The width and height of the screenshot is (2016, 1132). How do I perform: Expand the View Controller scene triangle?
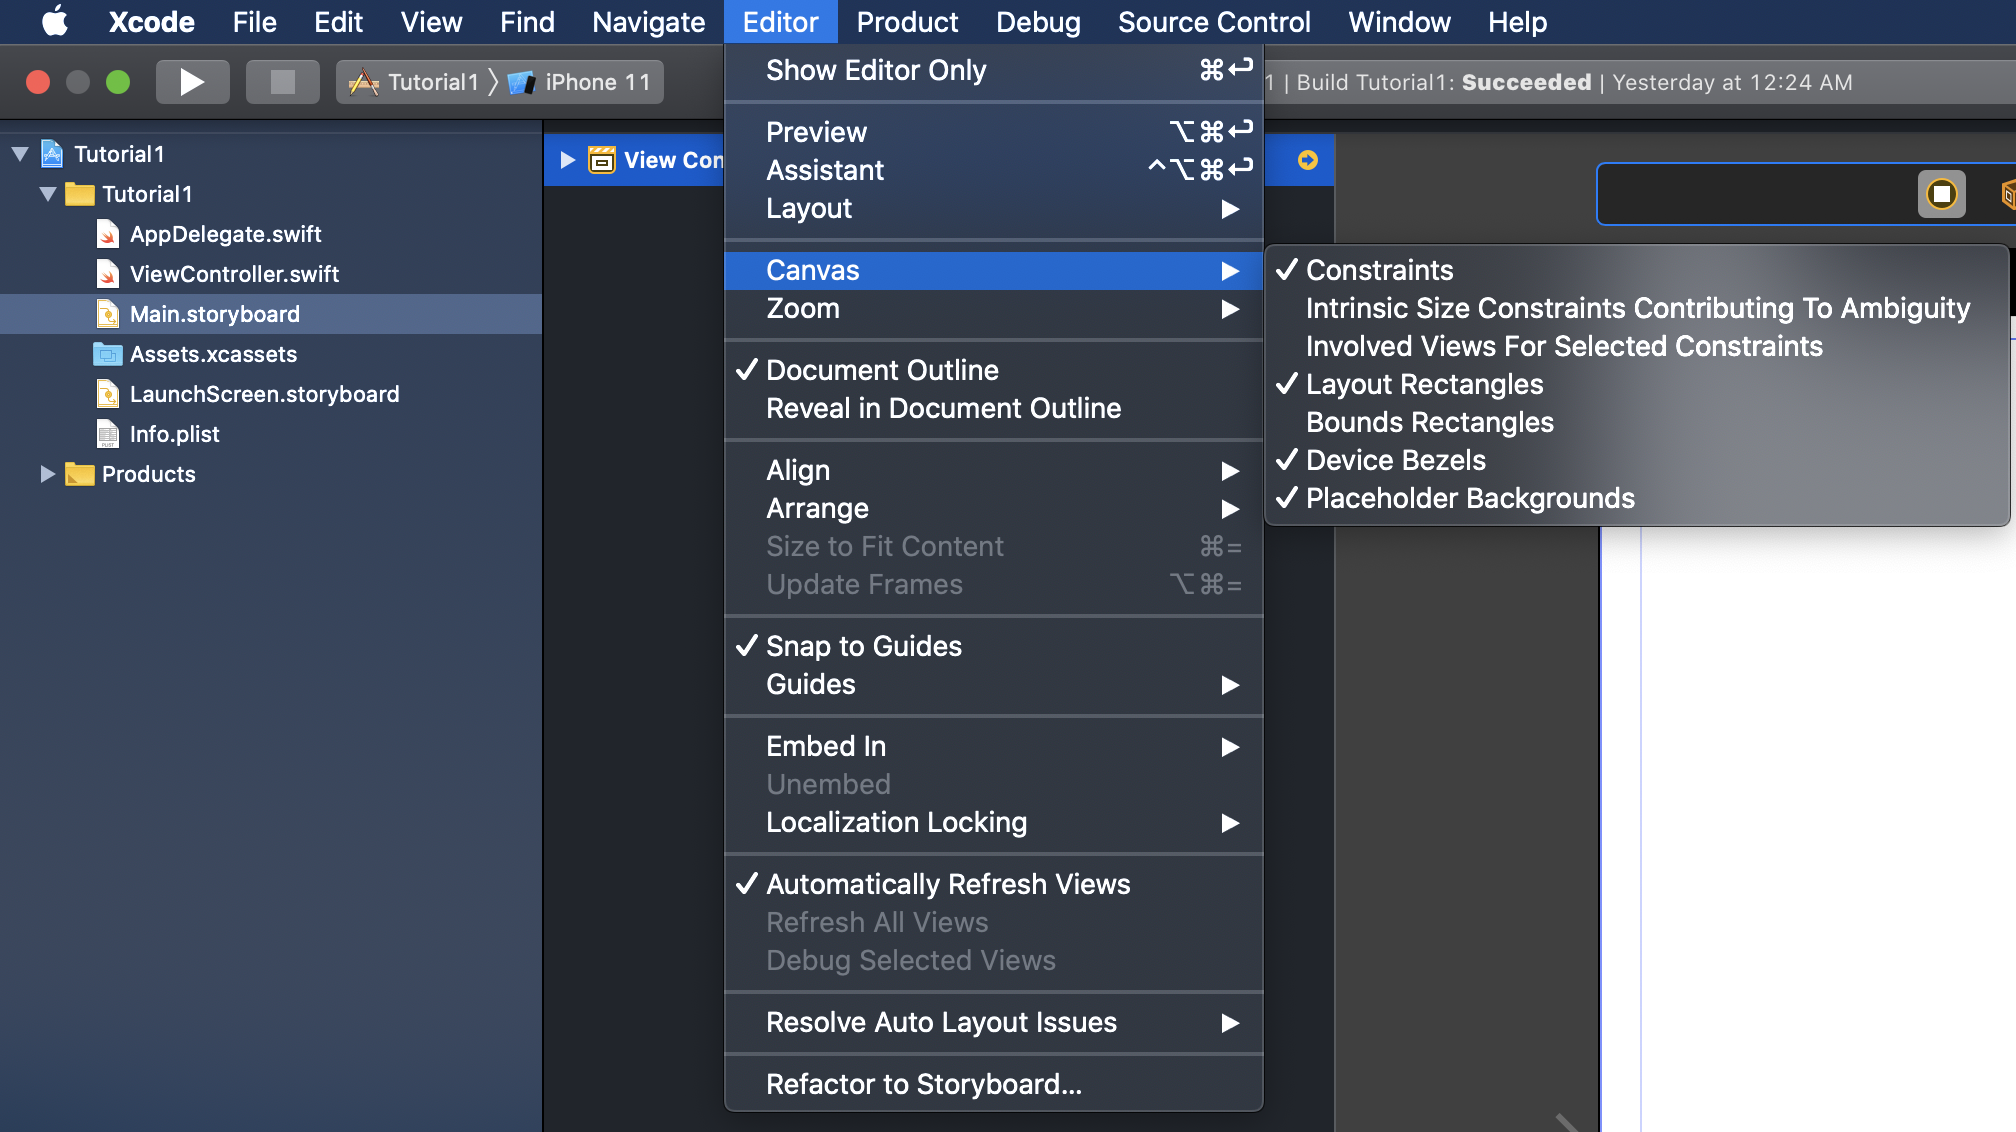pos(567,160)
